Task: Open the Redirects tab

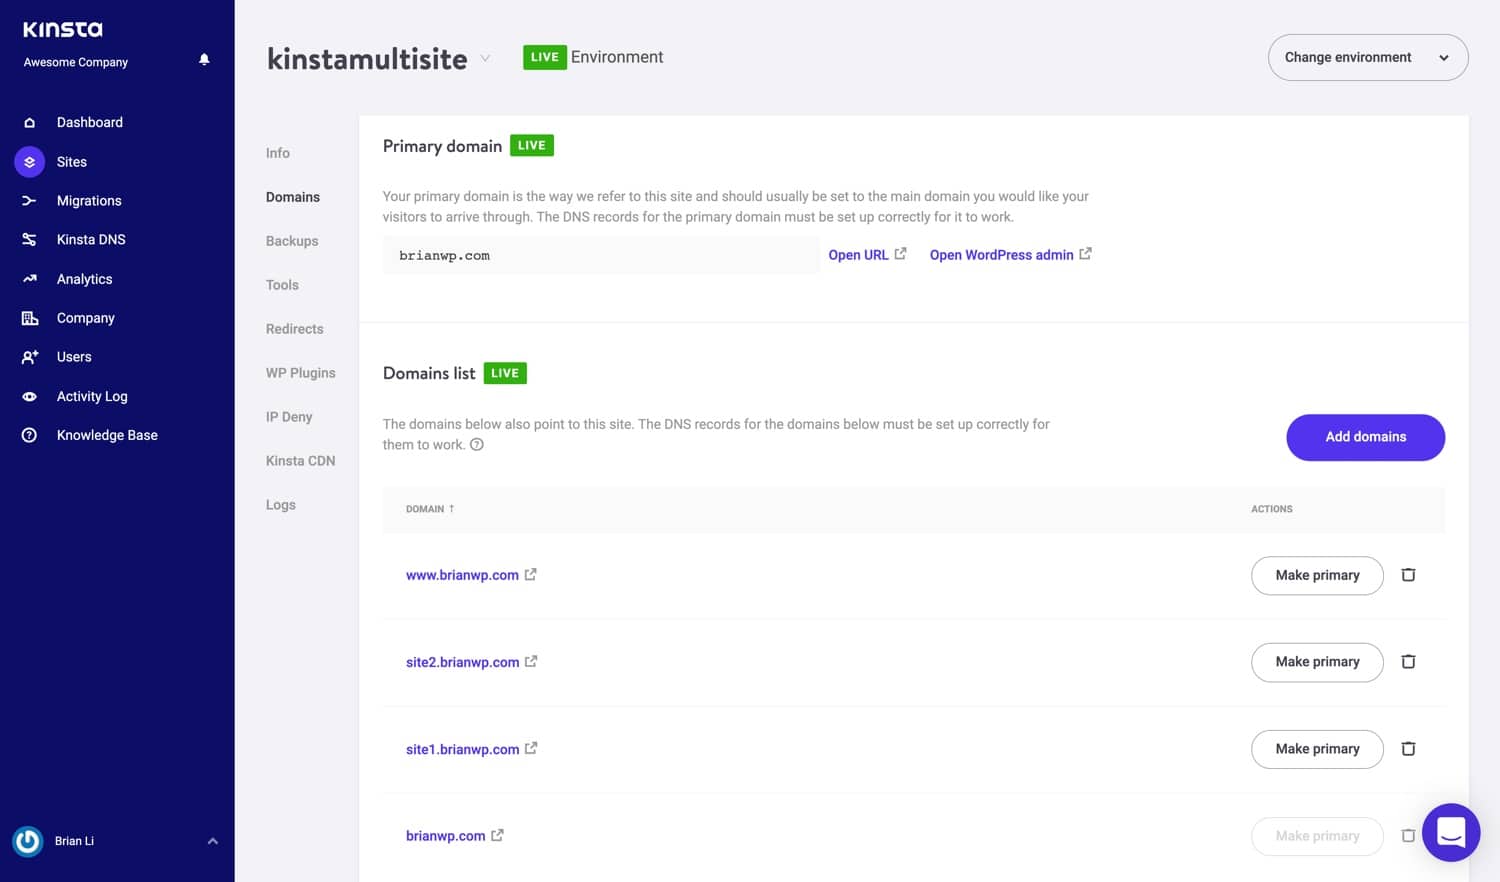Action: point(294,328)
